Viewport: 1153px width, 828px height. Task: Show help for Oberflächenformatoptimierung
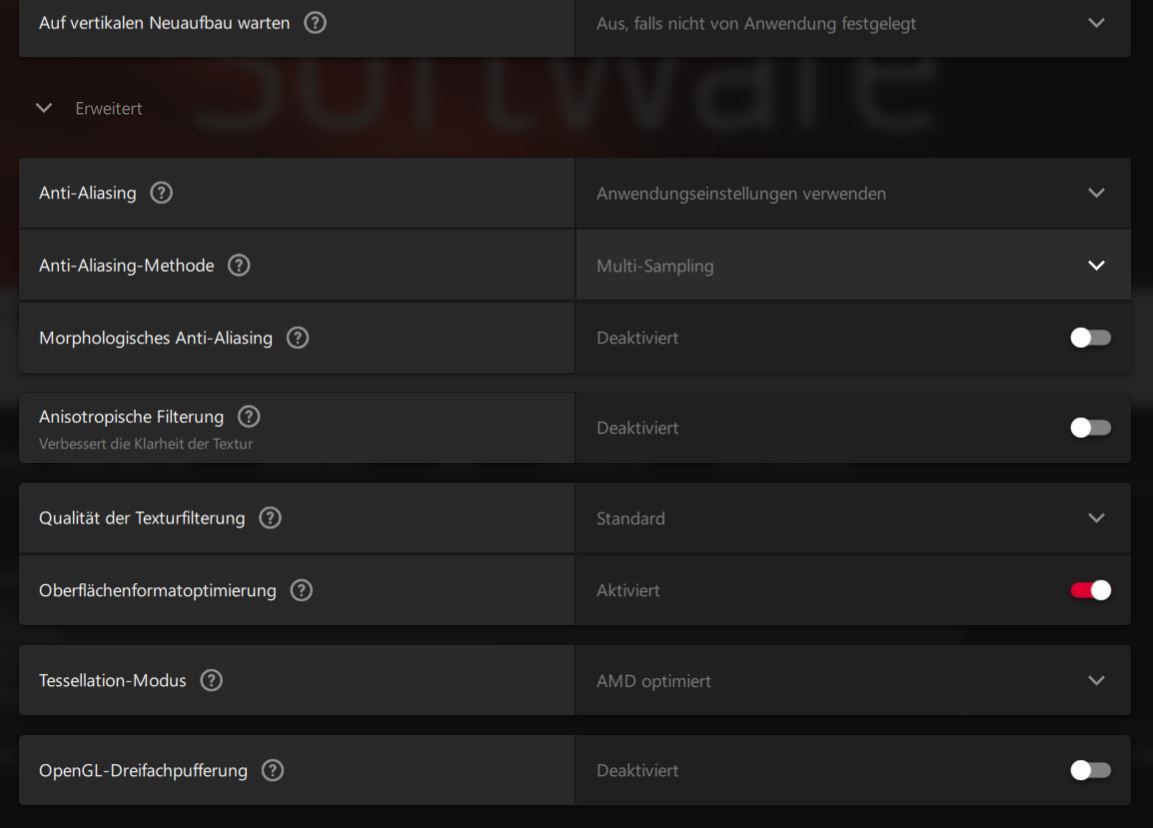point(301,590)
